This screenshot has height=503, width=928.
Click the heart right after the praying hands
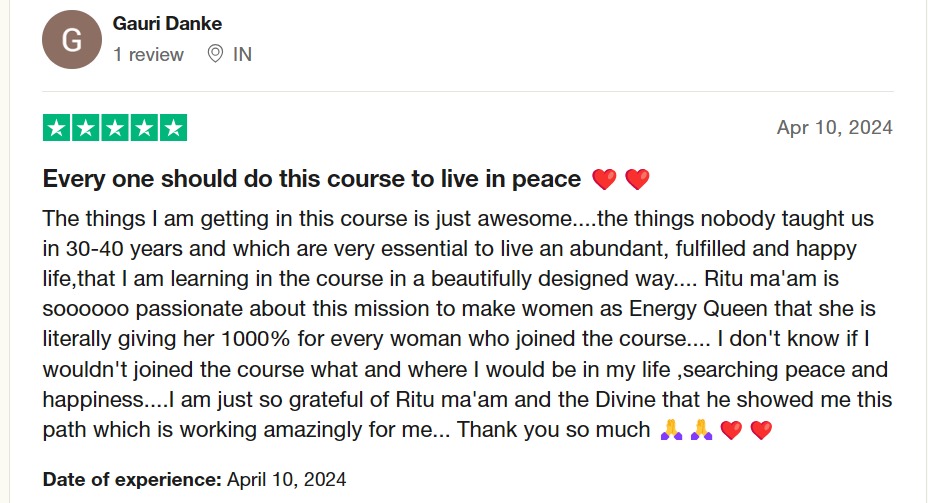click(x=731, y=431)
